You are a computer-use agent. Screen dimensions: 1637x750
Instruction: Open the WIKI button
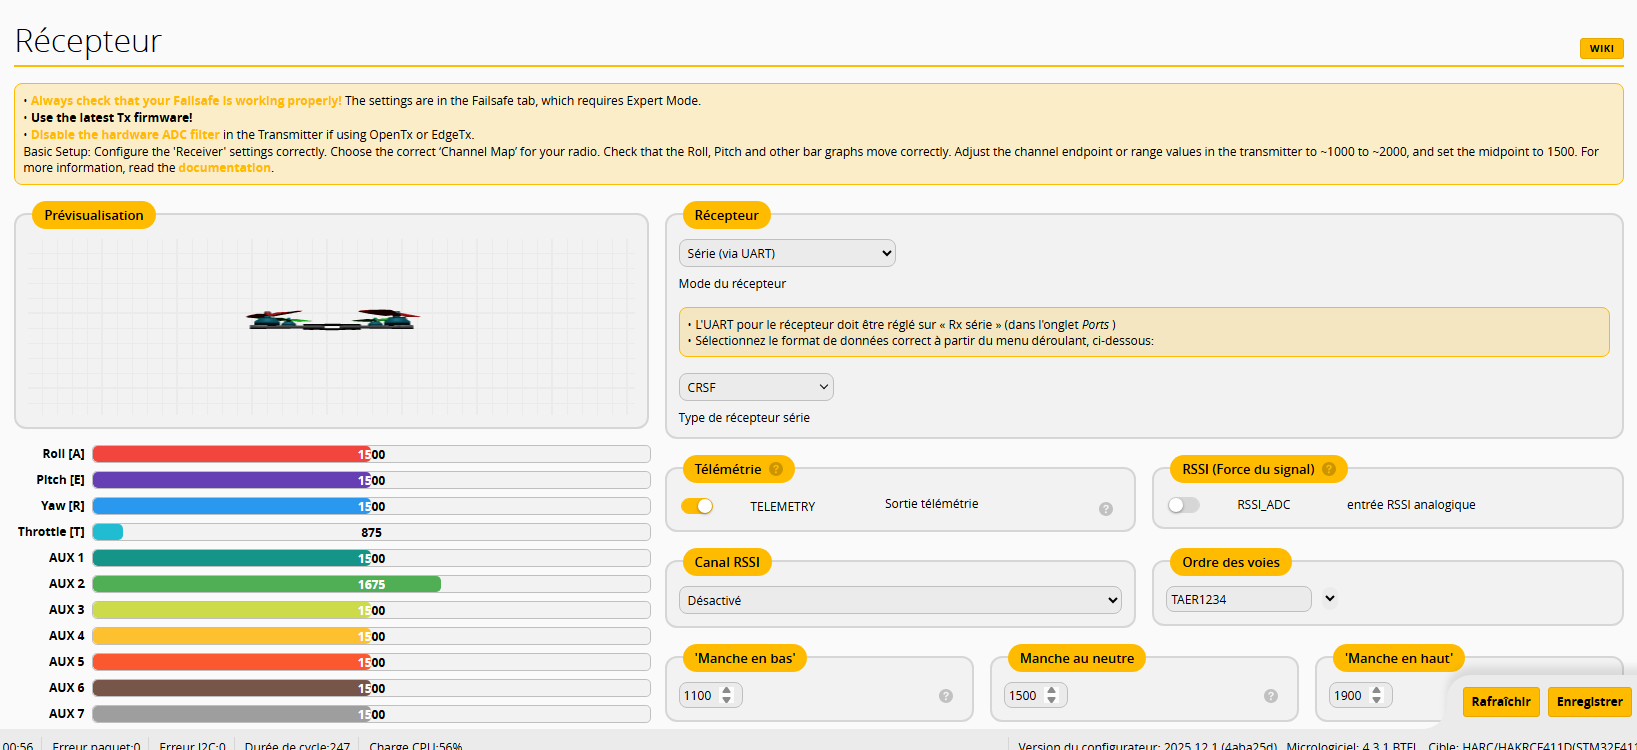(1601, 48)
